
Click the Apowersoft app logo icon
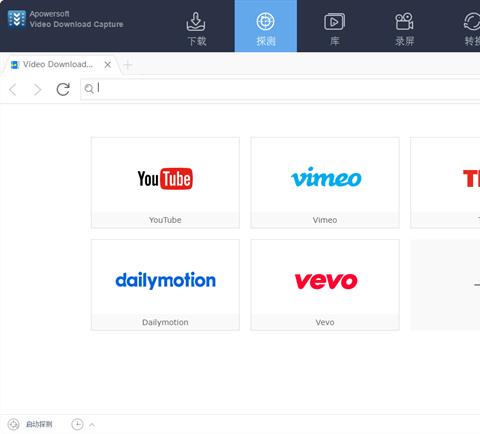[x=16, y=19]
